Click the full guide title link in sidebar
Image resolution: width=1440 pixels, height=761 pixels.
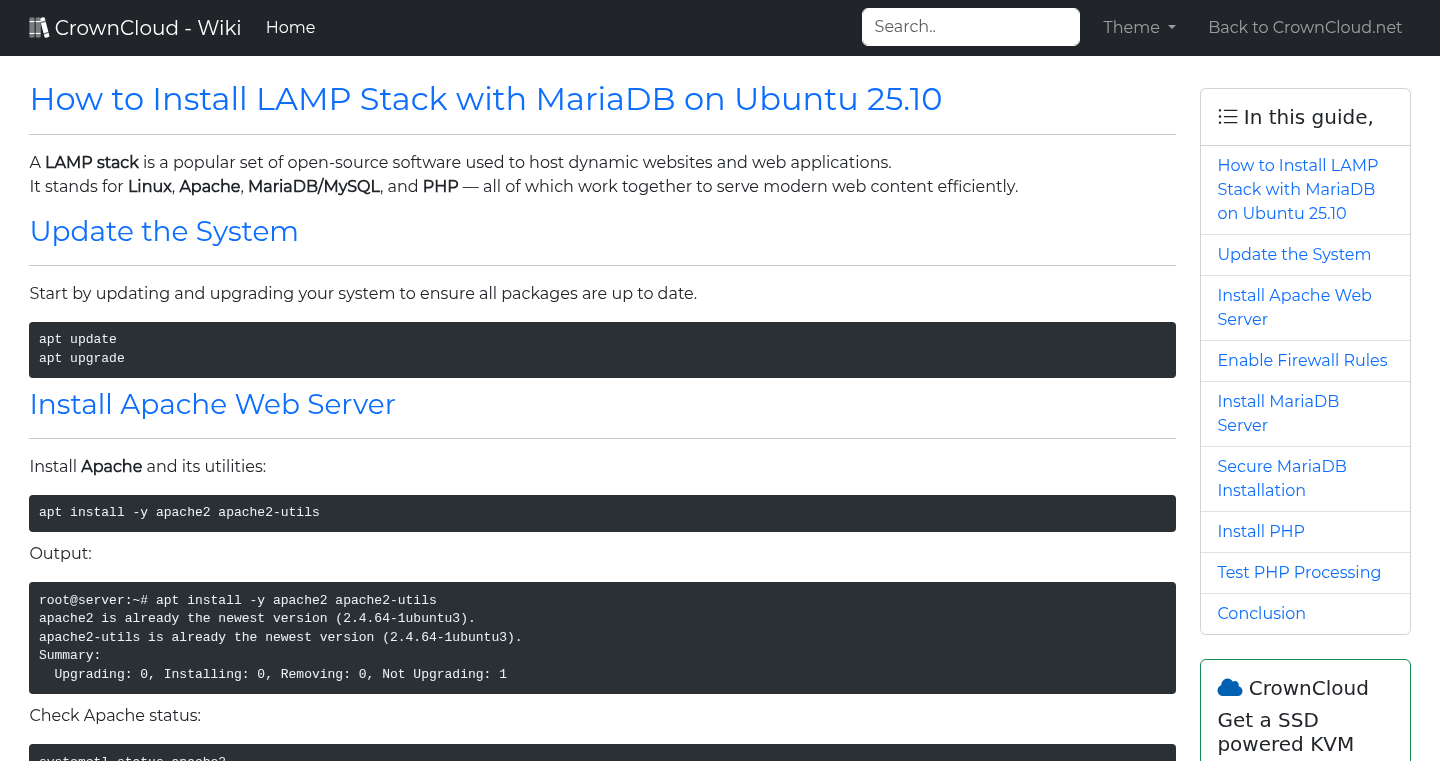coord(1297,189)
